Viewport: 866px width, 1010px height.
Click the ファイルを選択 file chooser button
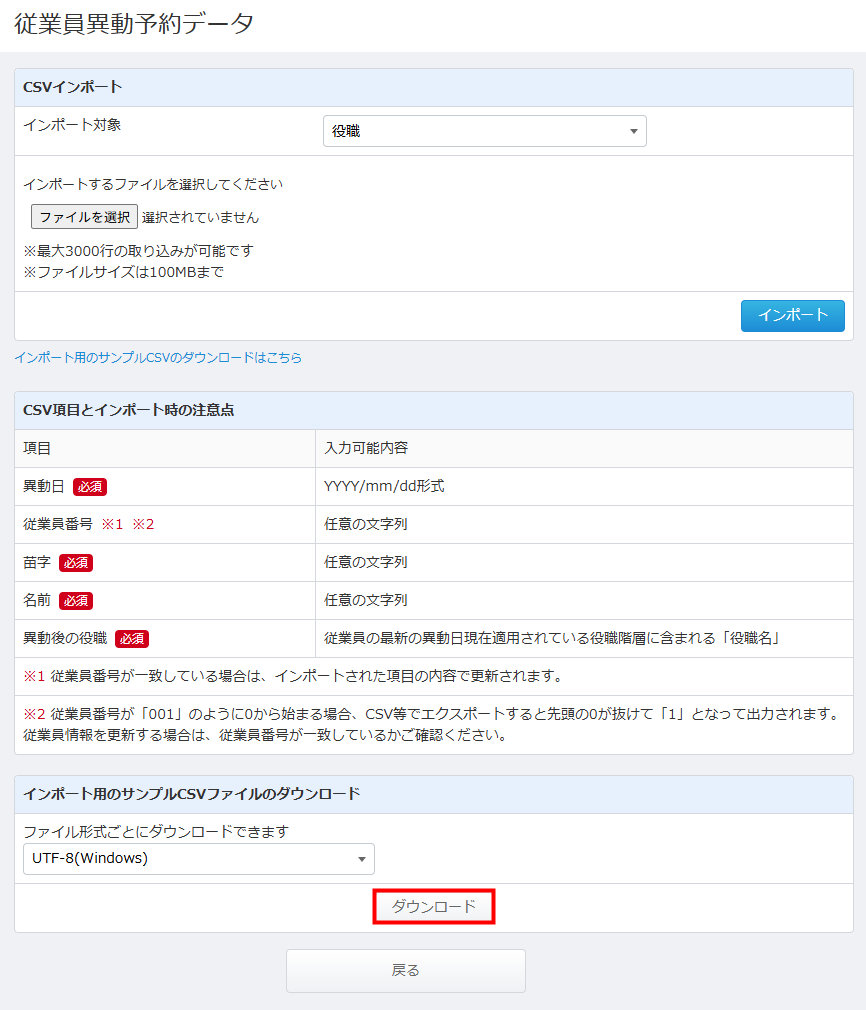(84, 217)
